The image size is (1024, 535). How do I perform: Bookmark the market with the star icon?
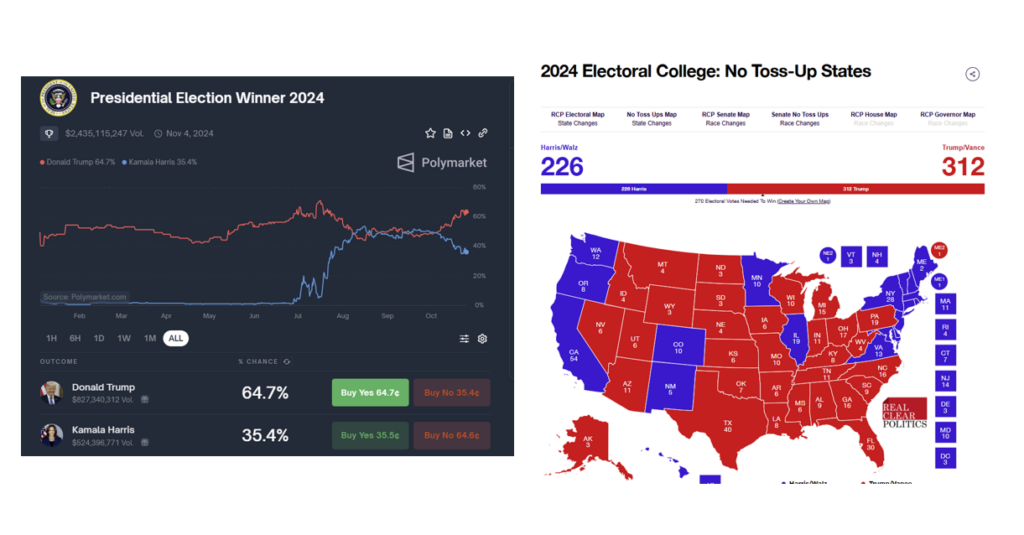431,133
